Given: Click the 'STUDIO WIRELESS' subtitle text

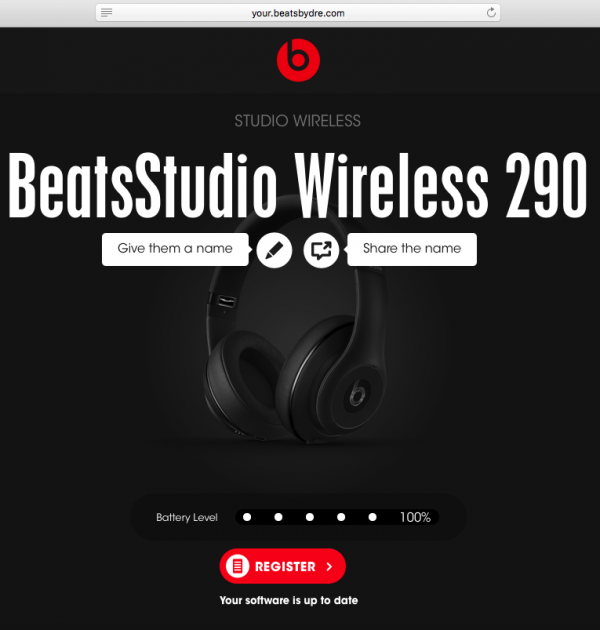Looking at the screenshot, I should tap(298, 121).
